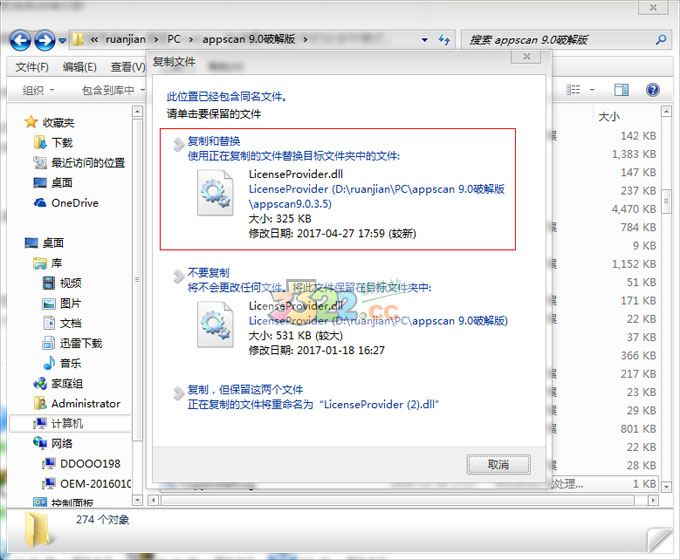
Task: Select appscan 9.0破解版 breadcrumb segment
Action: (x=248, y=39)
